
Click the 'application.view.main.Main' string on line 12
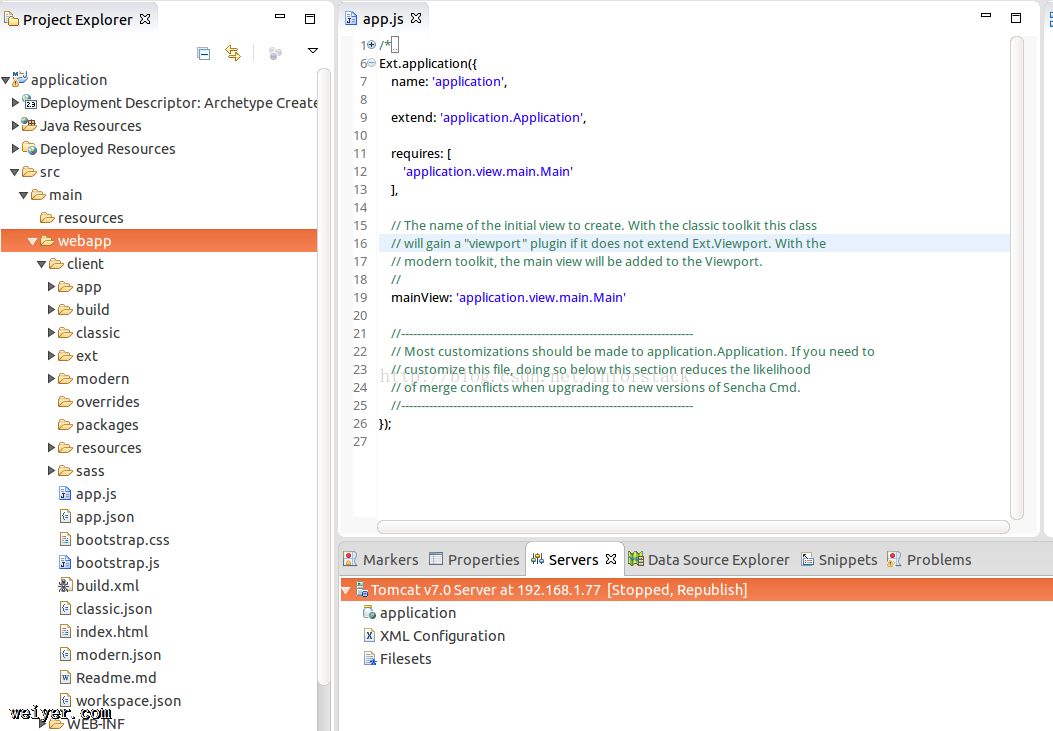click(488, 171)
